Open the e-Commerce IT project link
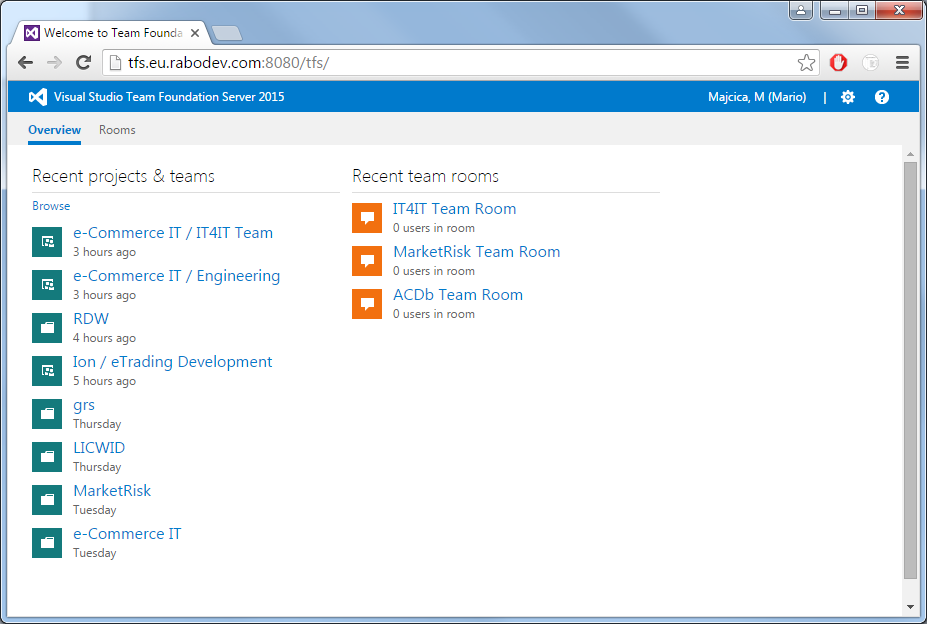The height and width of the screenshot is (624, 927). pos(127,534)
